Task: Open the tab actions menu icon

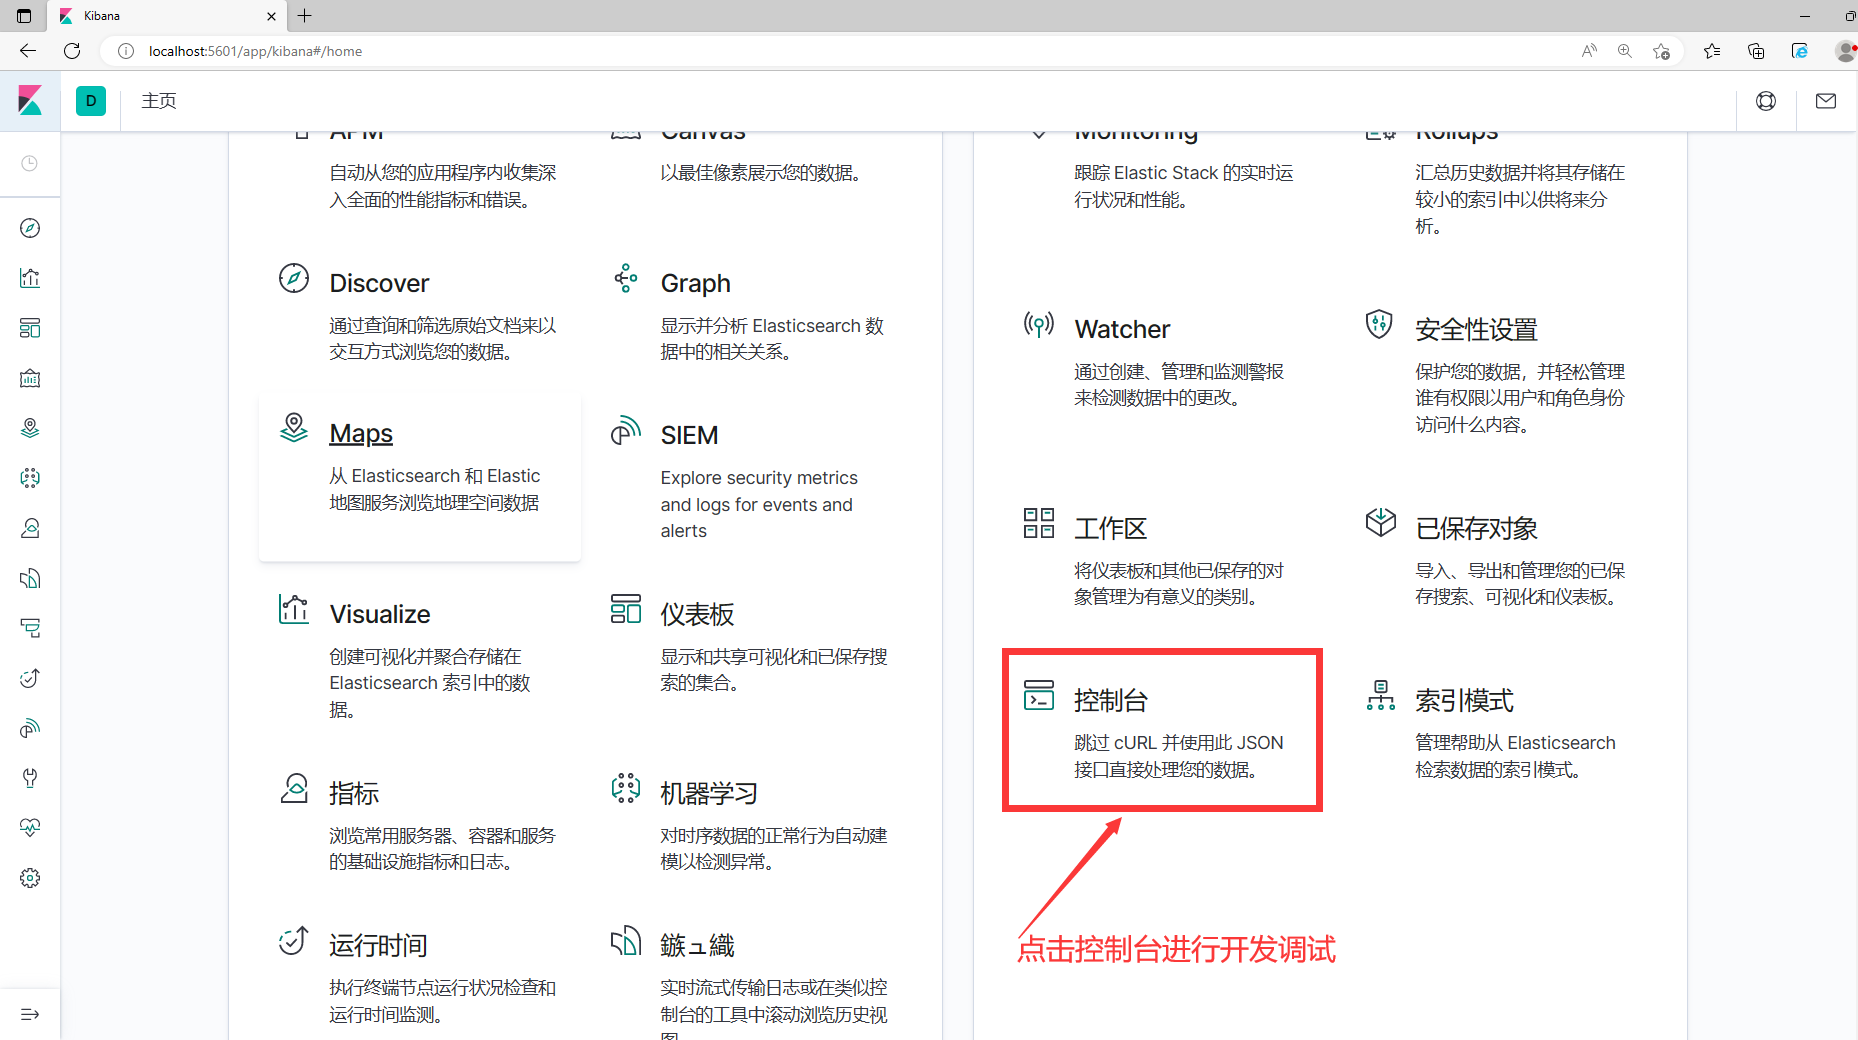Action: 24,16
